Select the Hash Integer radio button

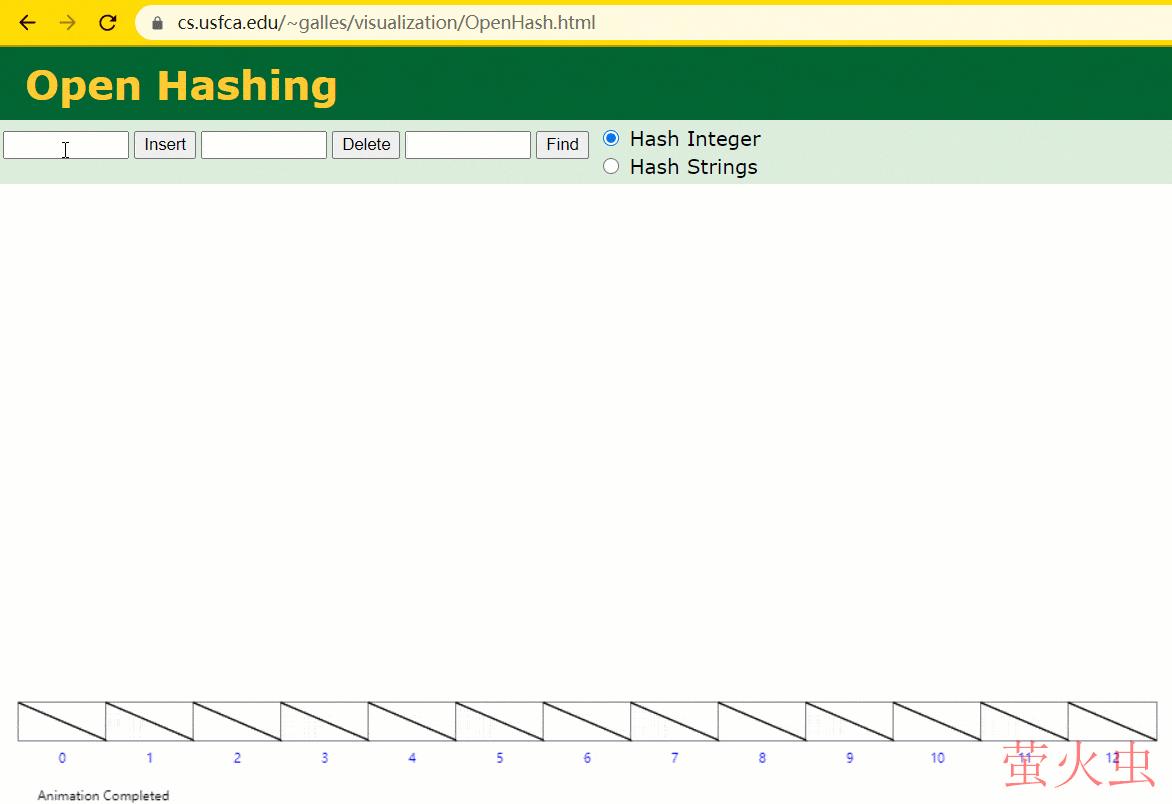tap(611, 138)
